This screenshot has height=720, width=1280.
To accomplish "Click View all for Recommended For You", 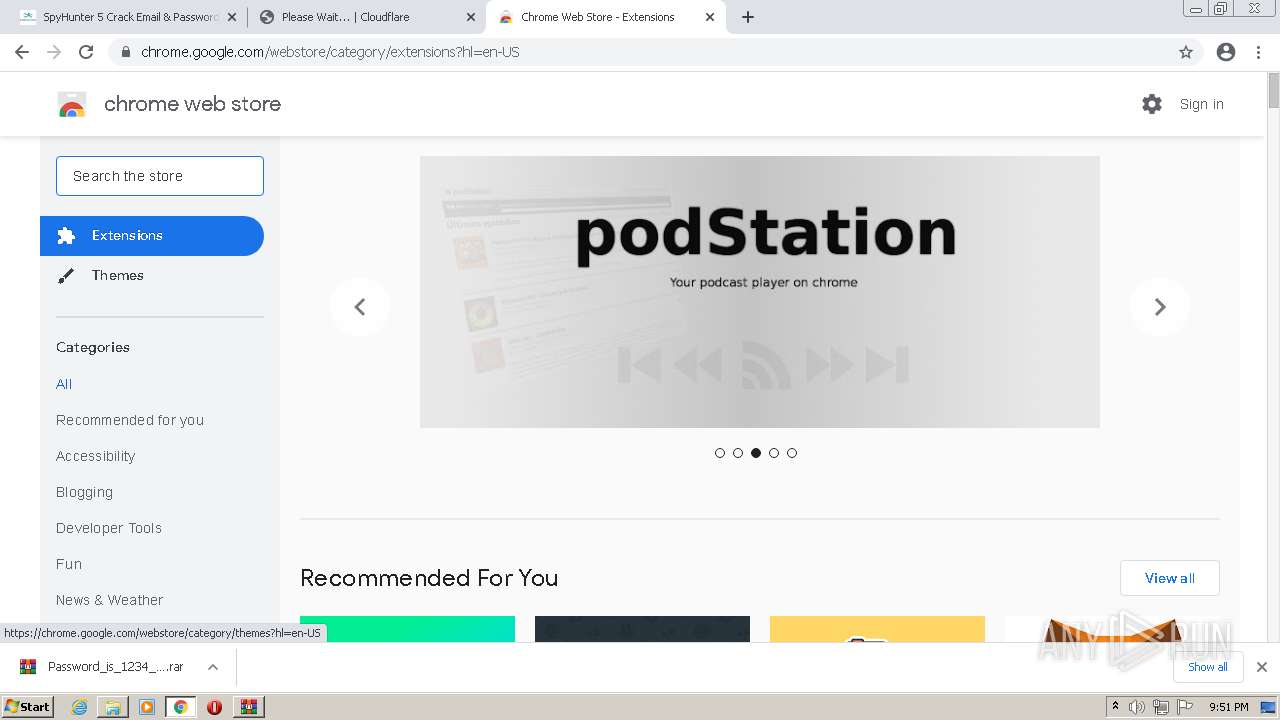I will coord(1170,578).
